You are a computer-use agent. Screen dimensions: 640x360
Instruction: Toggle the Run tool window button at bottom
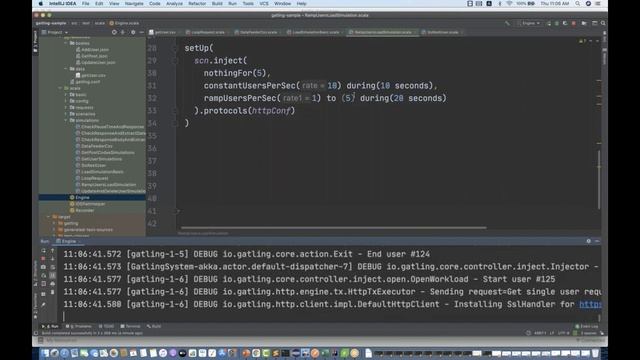50,327
